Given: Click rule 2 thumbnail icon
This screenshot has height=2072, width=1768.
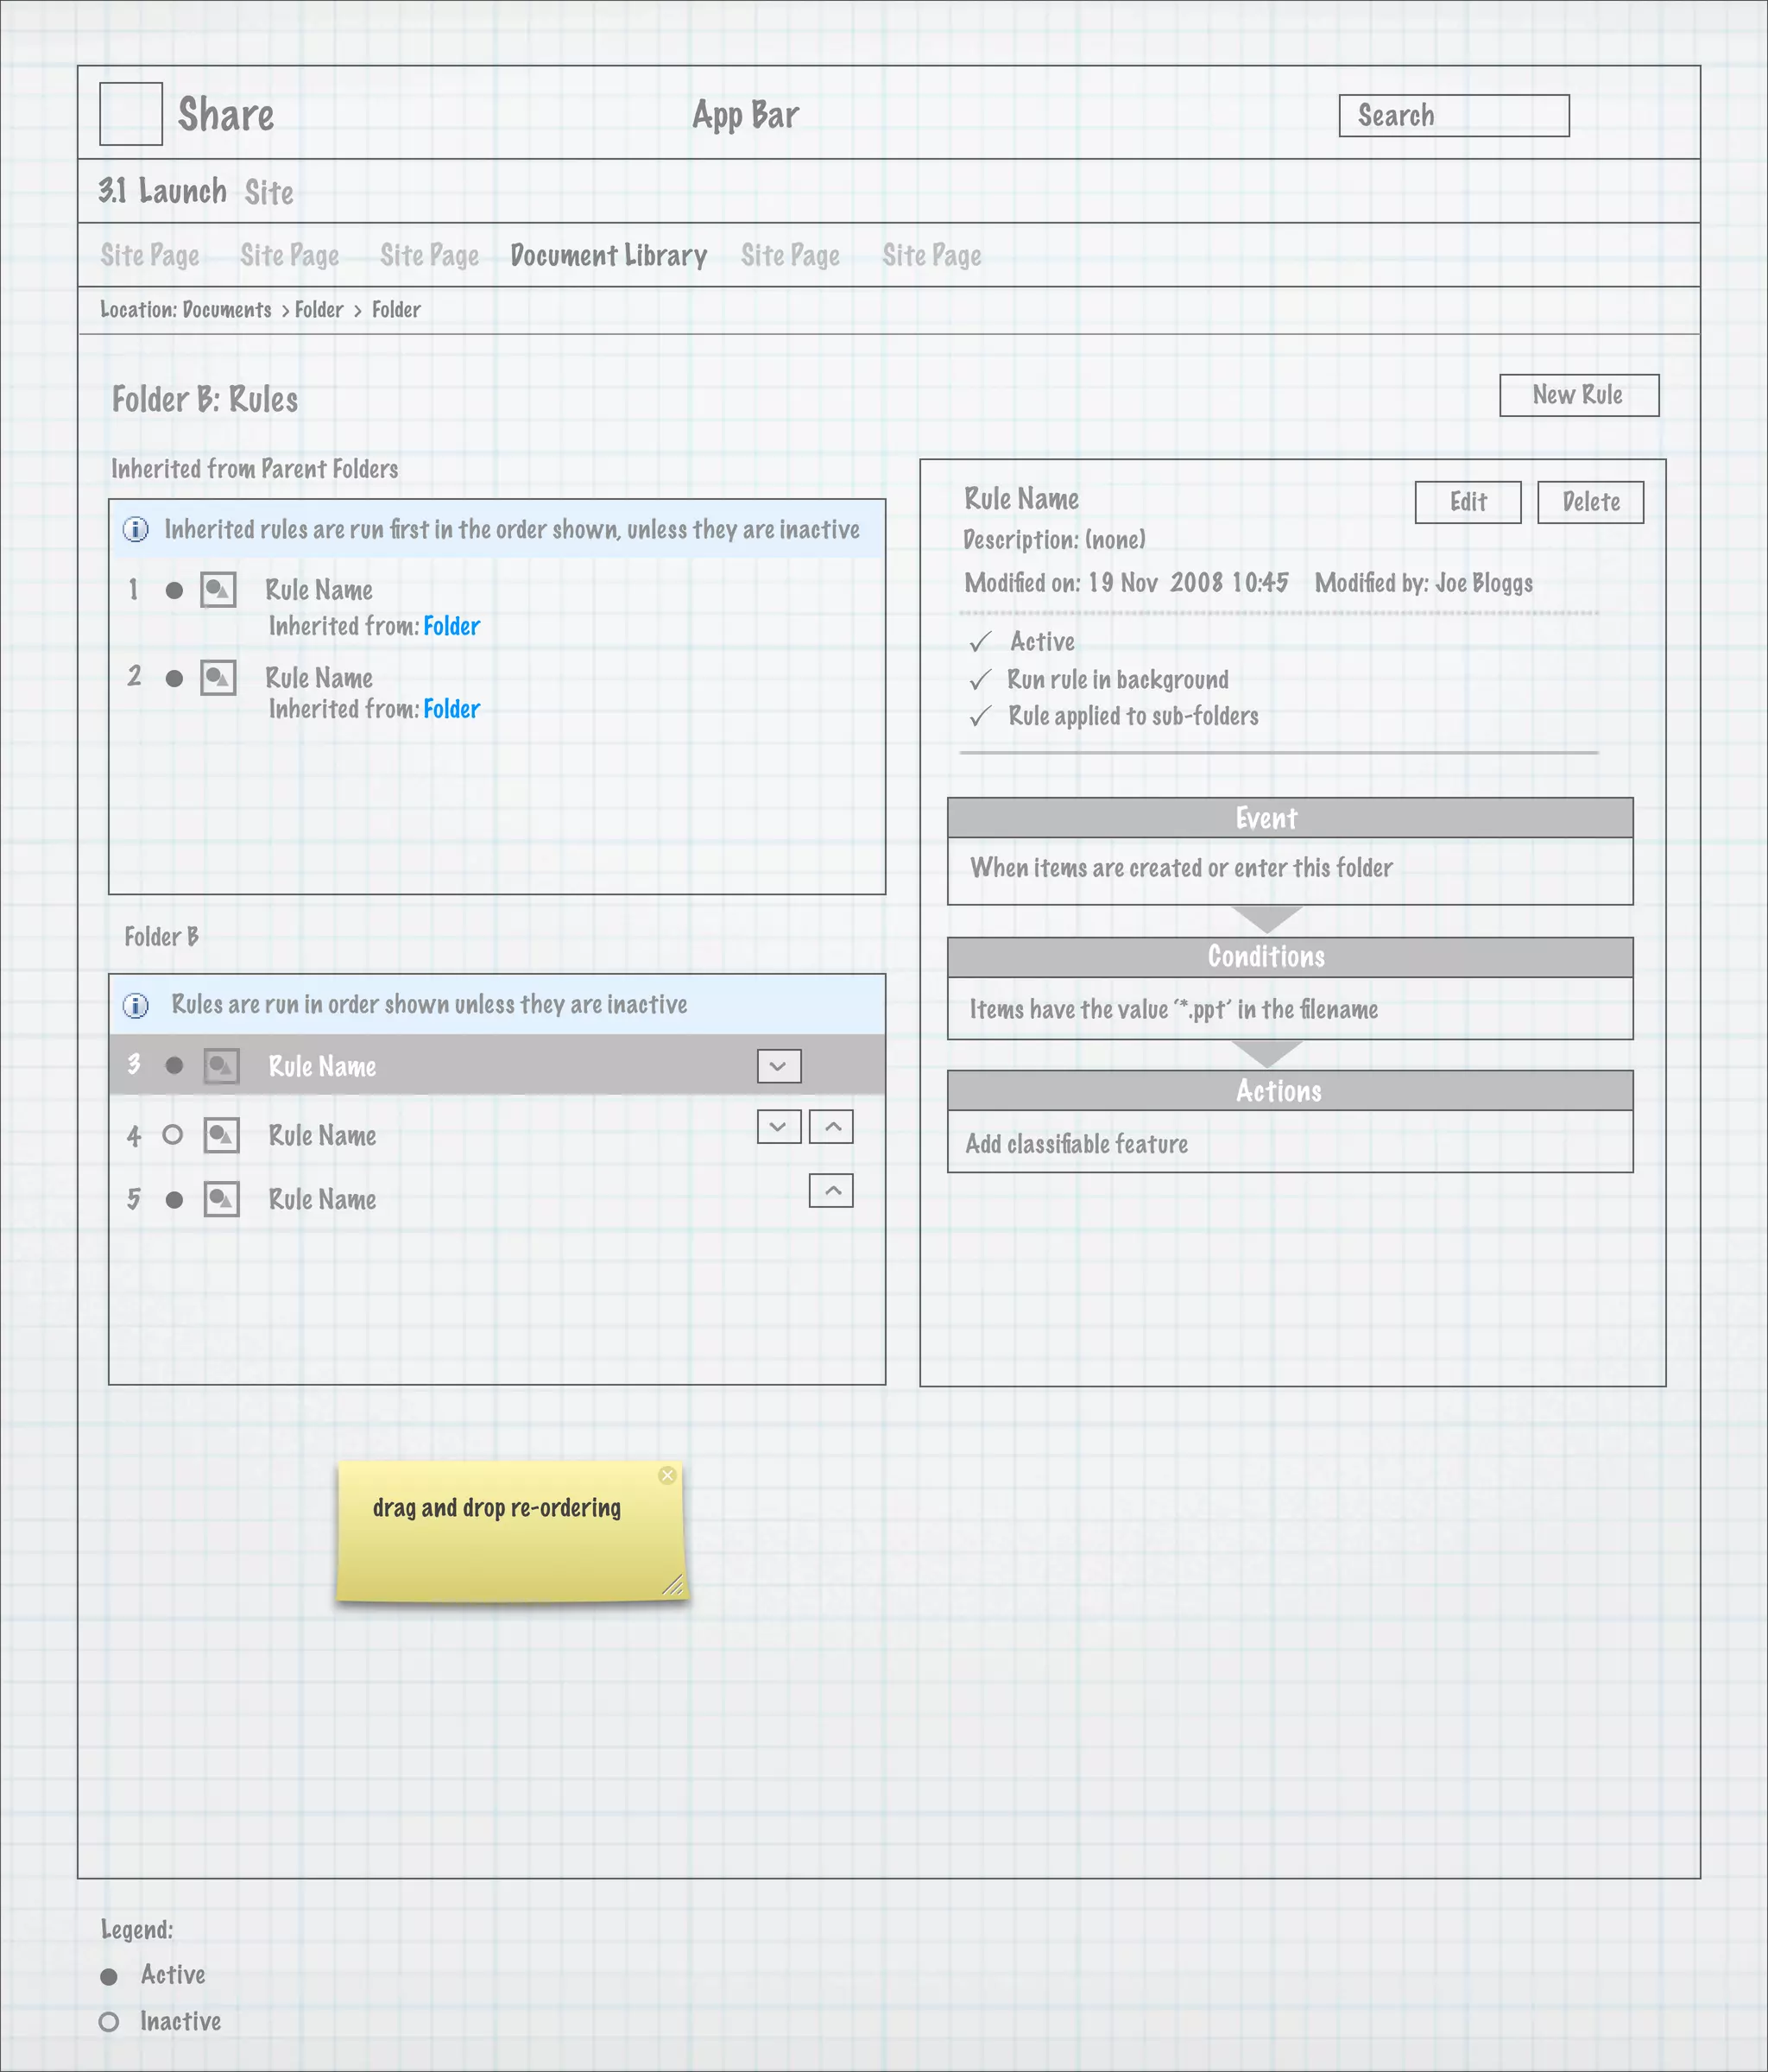Looking at the screenshot, I should 218,678.
